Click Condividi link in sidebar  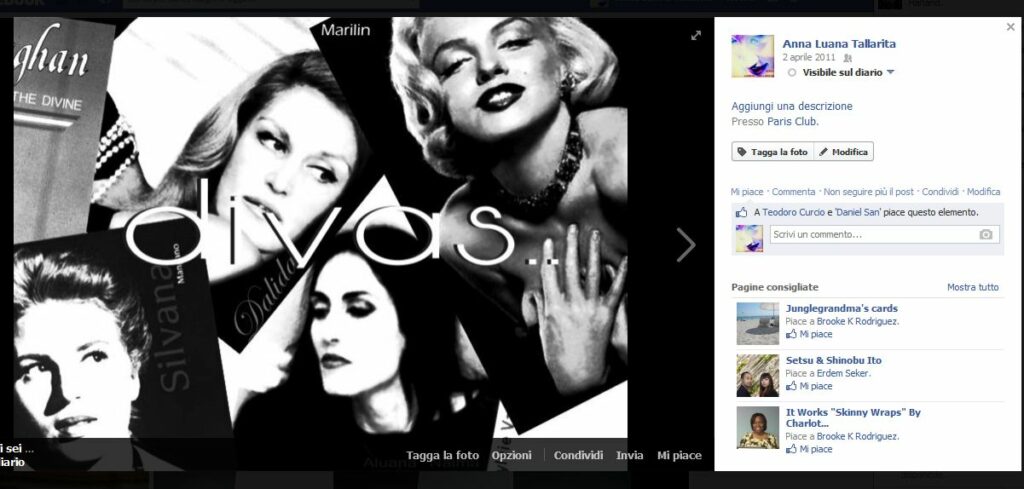tap(940, 192)
